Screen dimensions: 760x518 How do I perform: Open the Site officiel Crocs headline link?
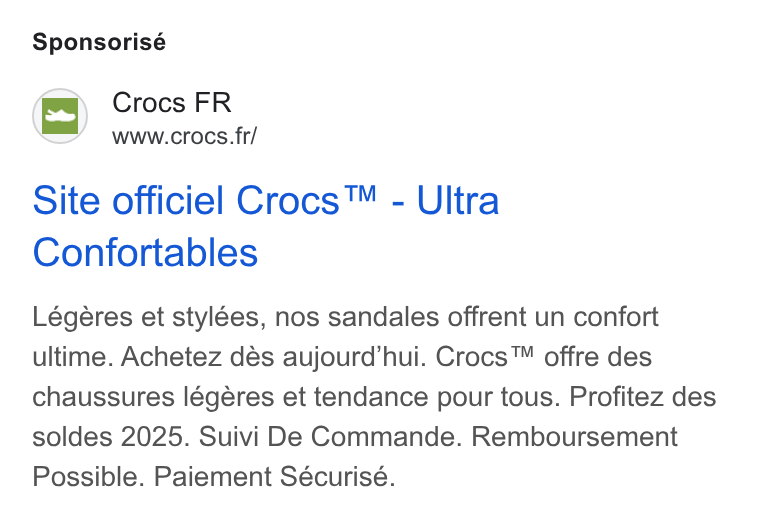click(x=266, y=226)
